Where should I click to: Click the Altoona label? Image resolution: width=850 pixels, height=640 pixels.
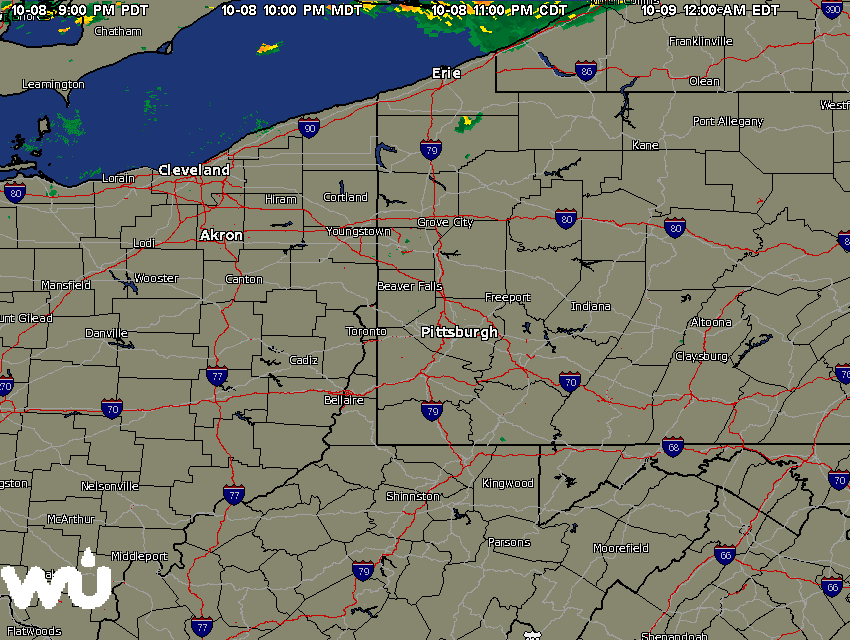(x=711, y=322)
